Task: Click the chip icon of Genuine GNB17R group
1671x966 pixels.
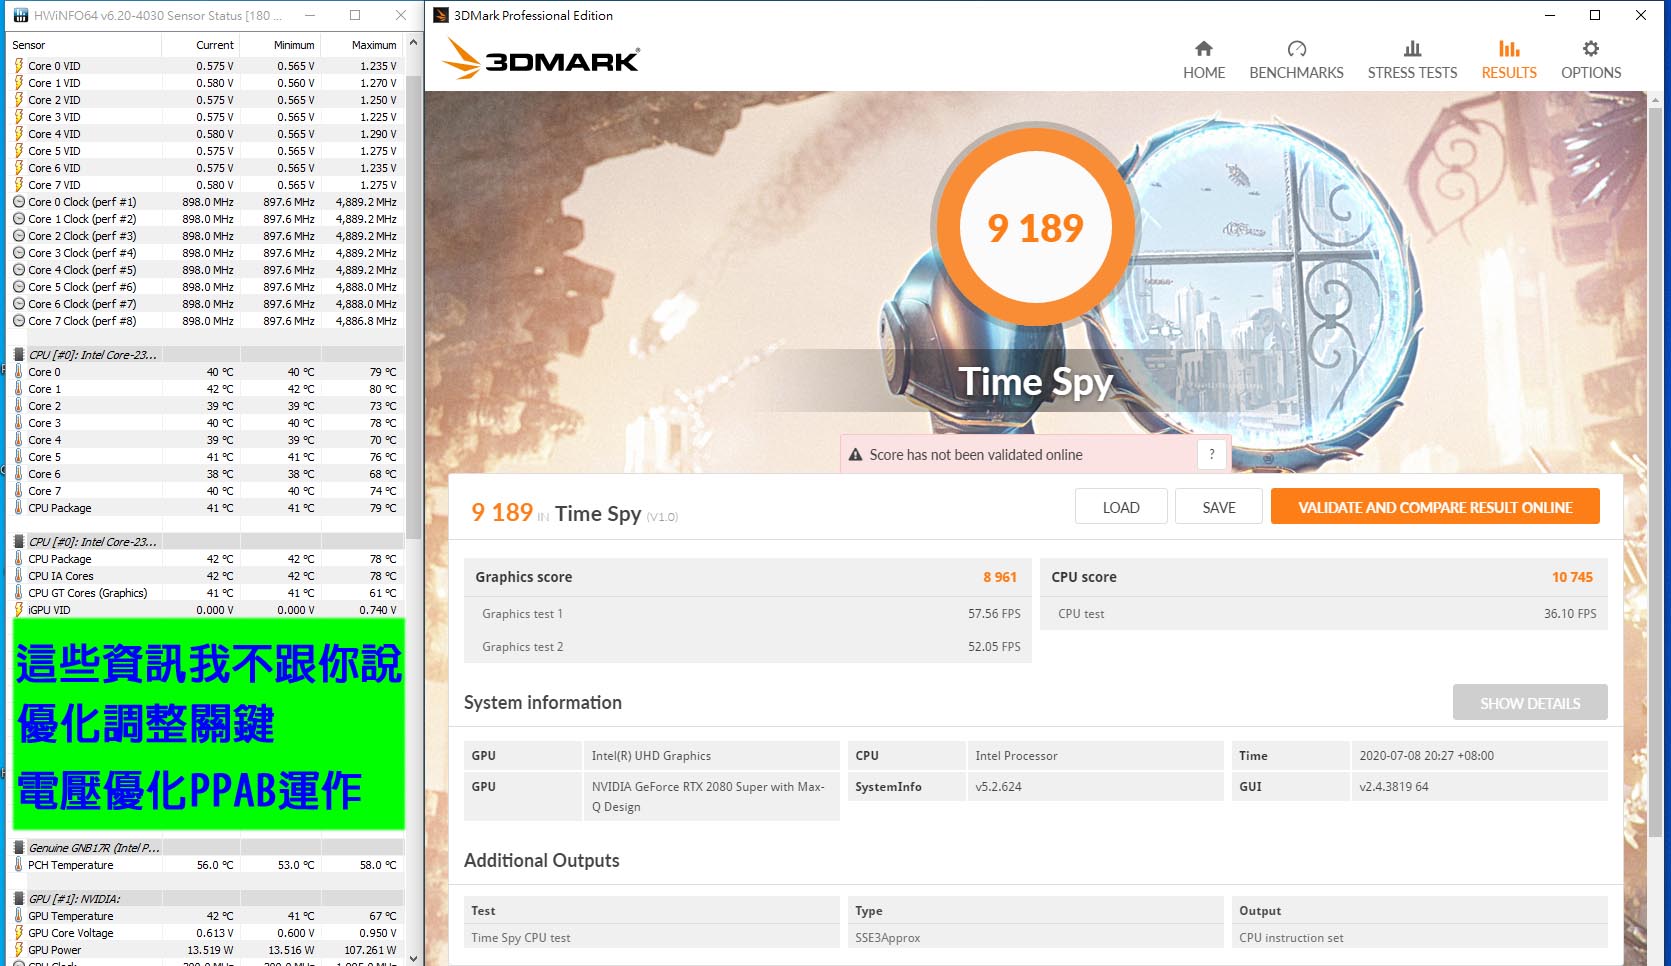Action: coord(19,847)
